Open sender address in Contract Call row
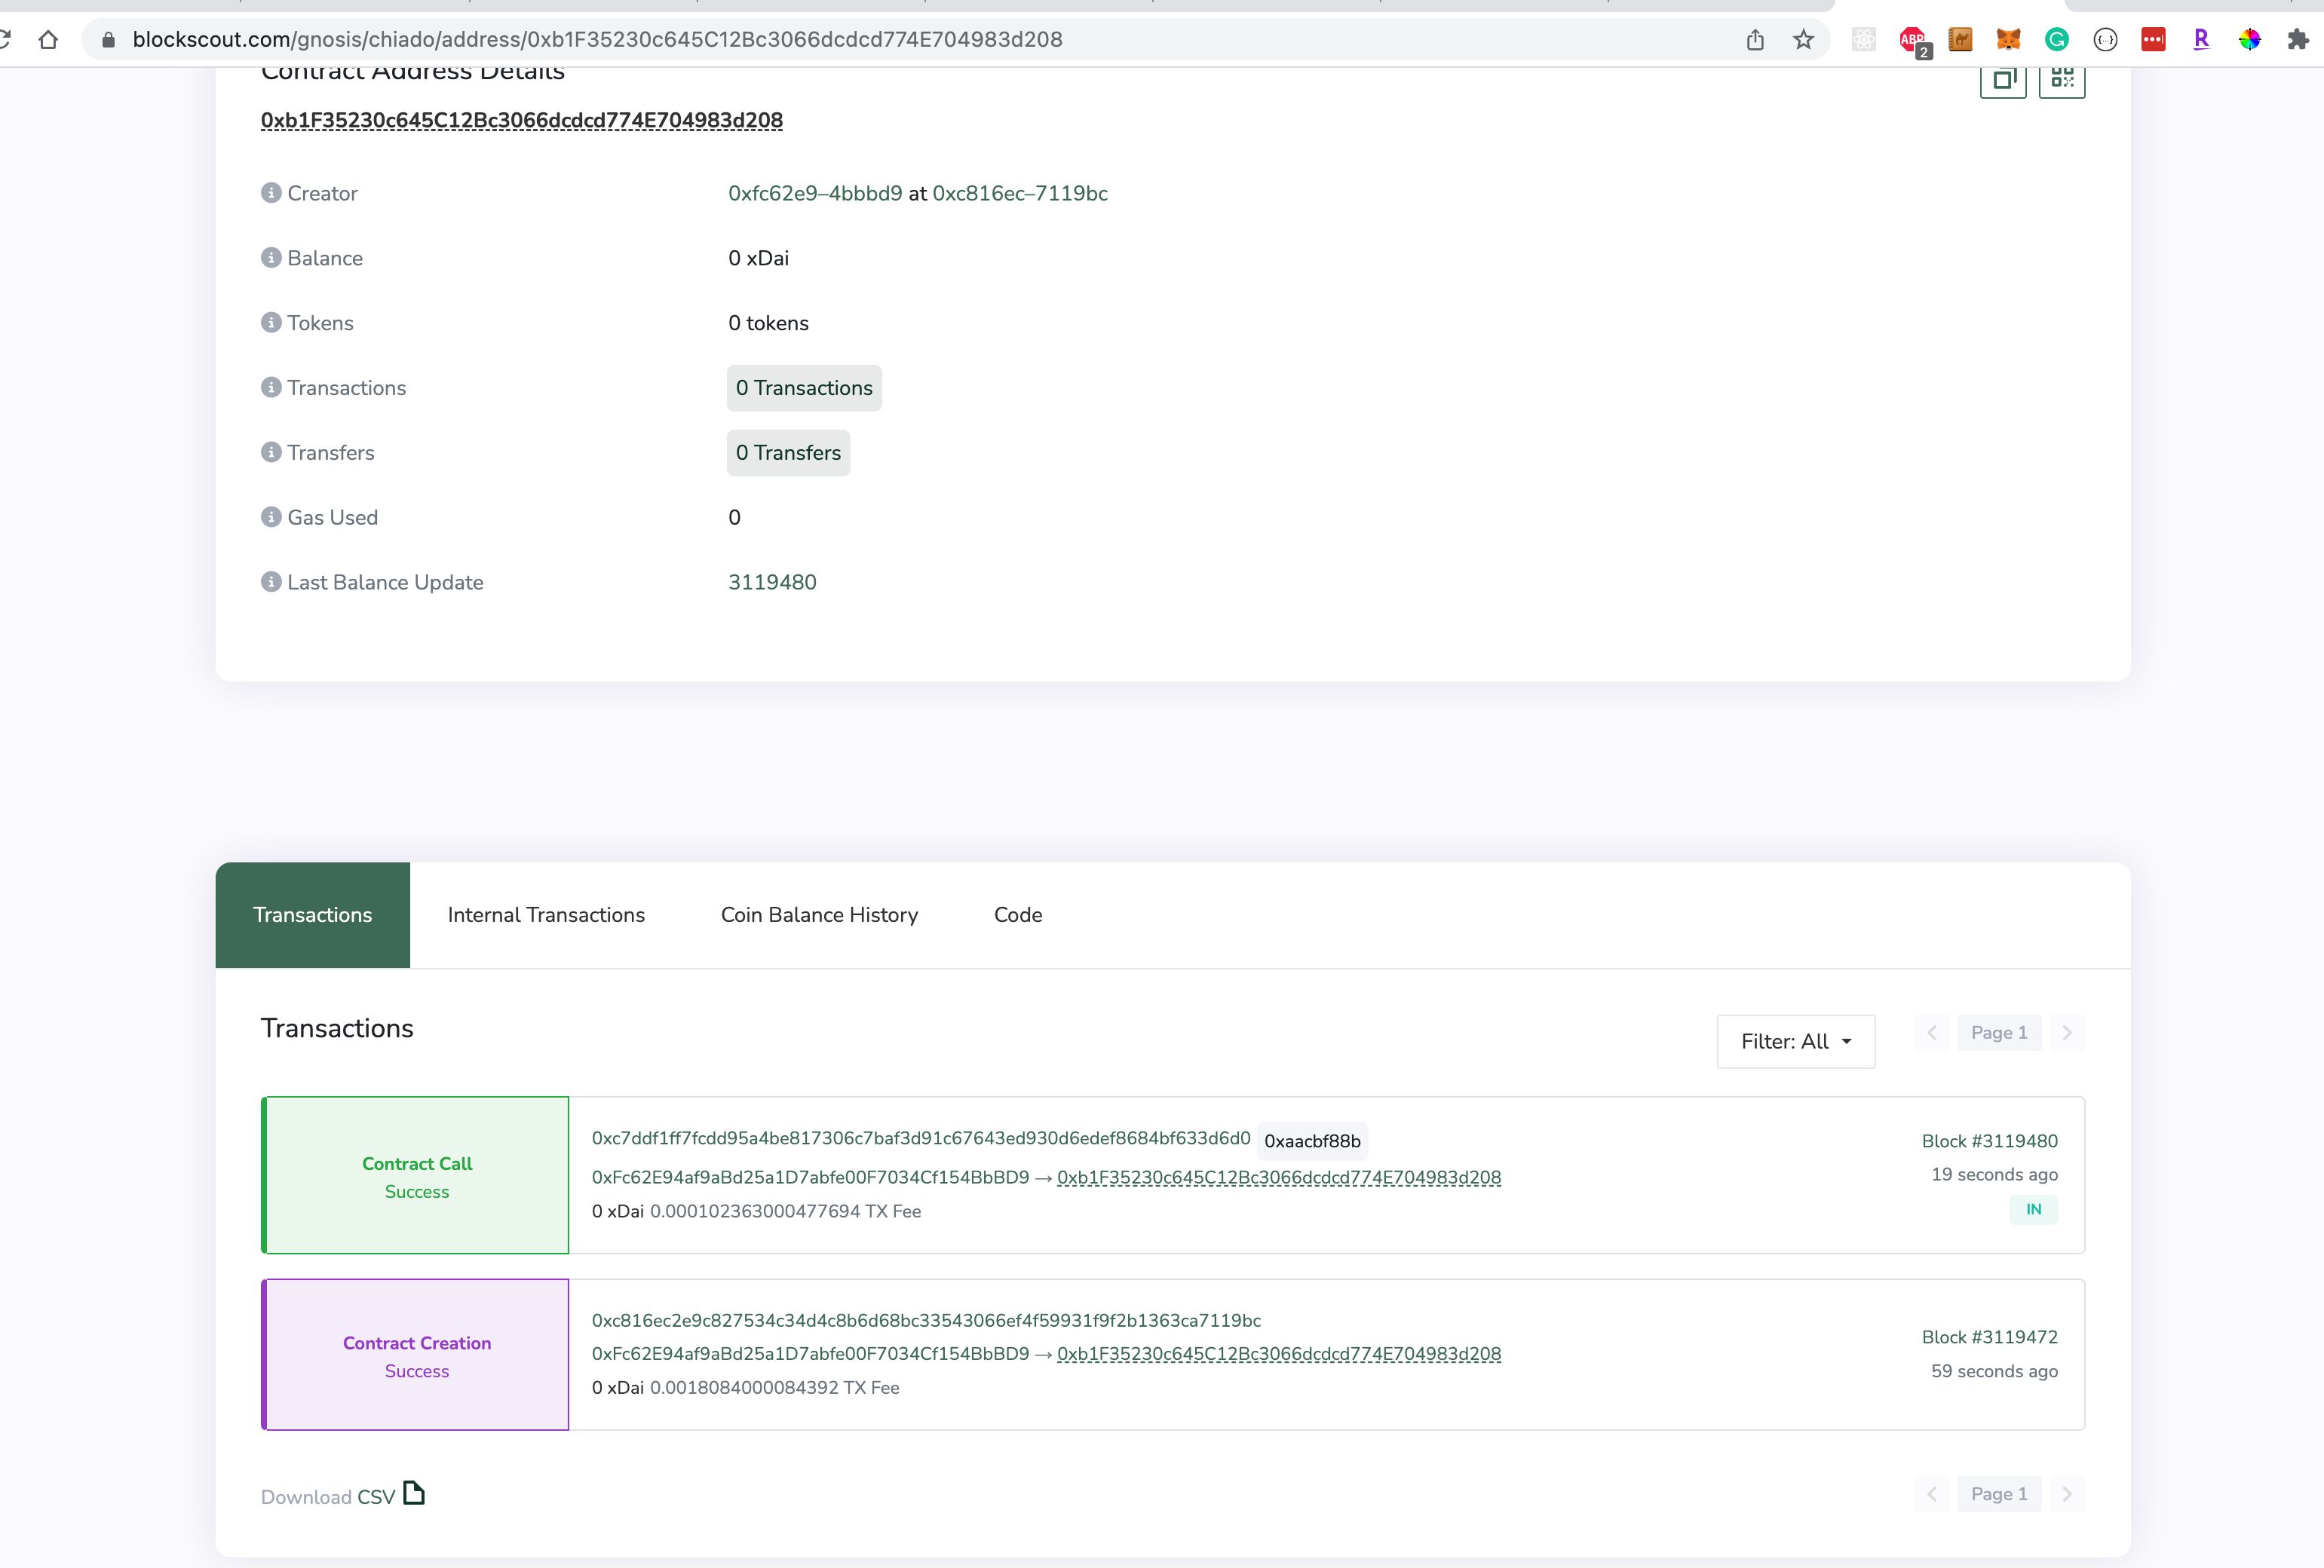This screenshot has width=2324, height=1568. pos(810,1177)
